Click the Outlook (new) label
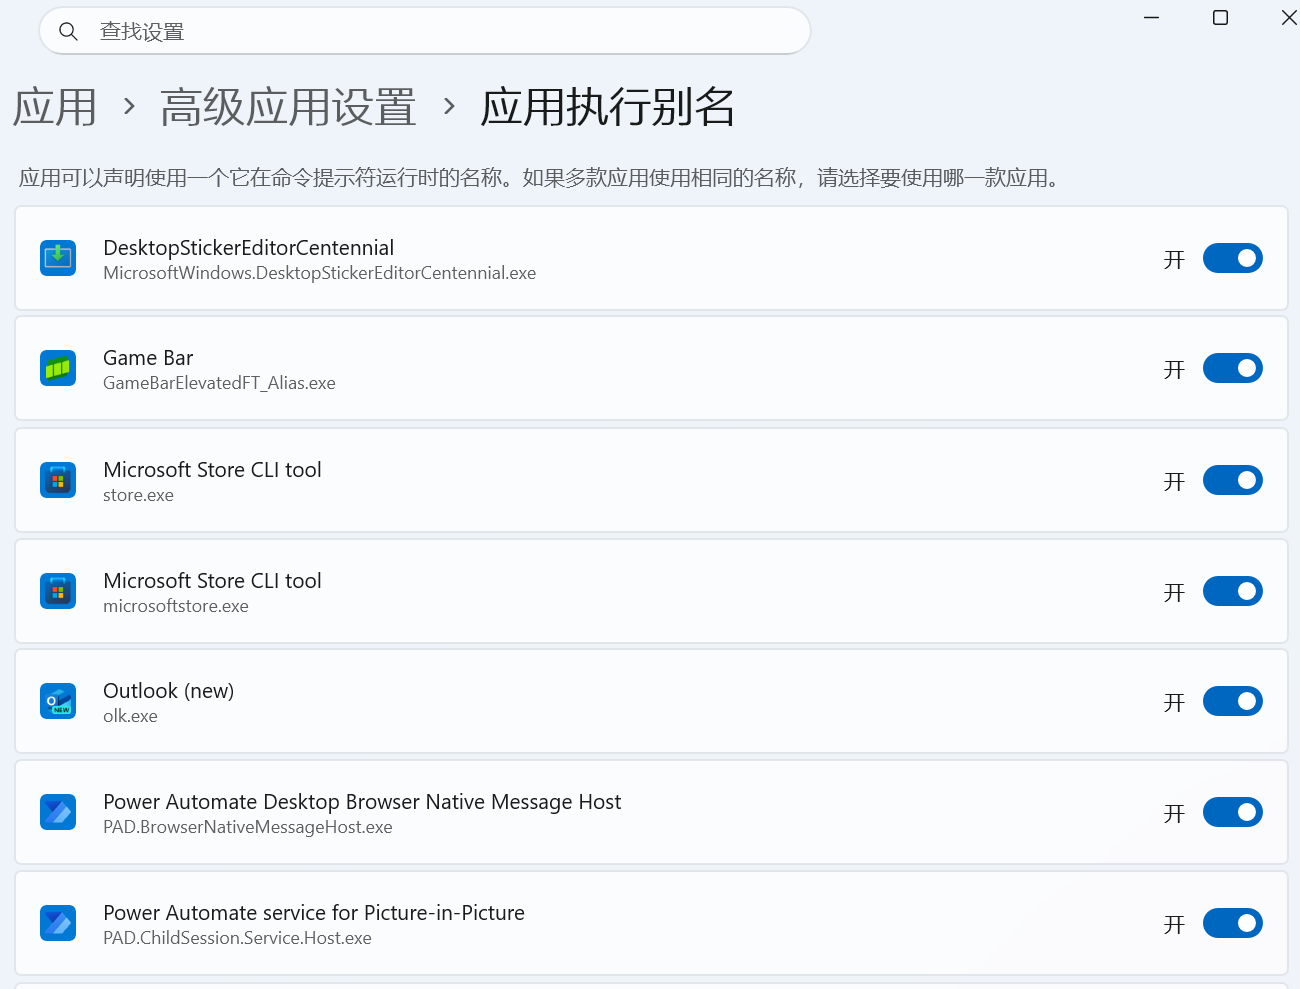 coord(169,691)
